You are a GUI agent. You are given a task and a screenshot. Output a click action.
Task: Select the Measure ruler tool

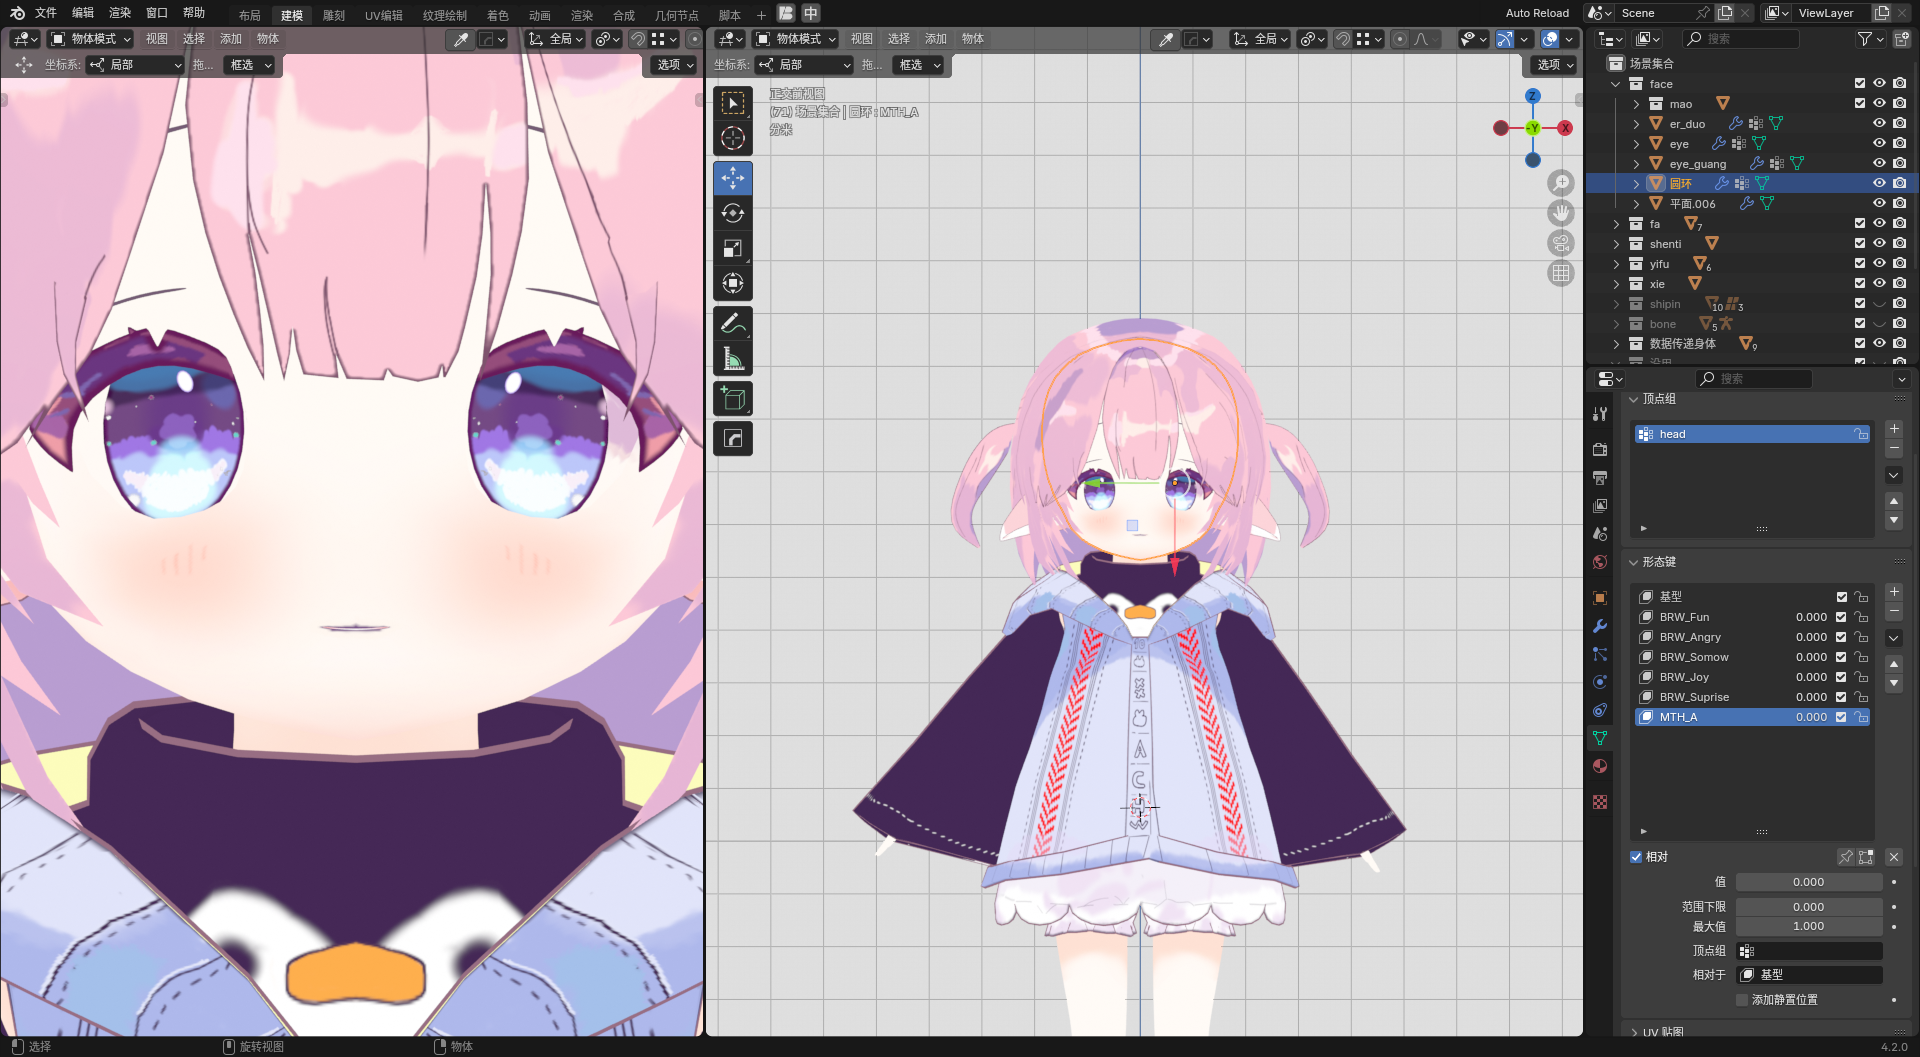pyautogui.click(x=732, y=359)
